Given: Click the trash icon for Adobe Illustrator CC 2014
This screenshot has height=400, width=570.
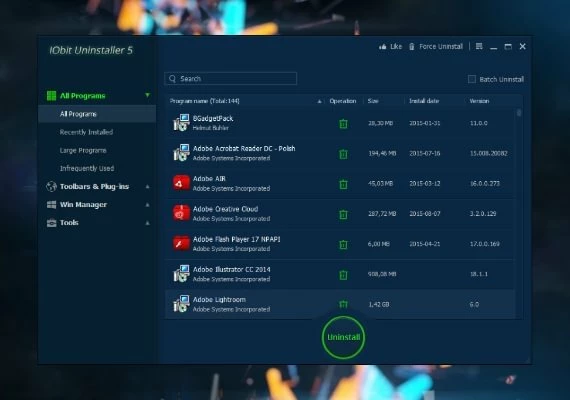Looking at the screenshot, I should coord(343,275).
